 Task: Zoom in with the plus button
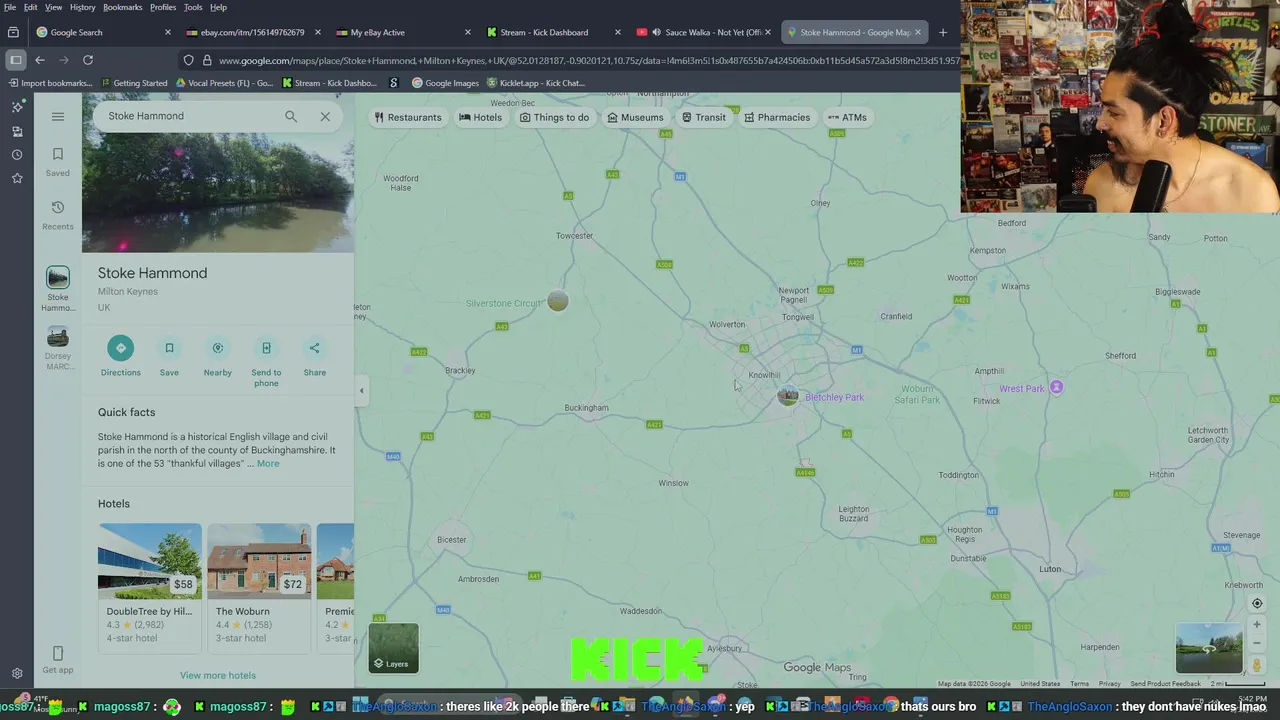point(1257,625)
